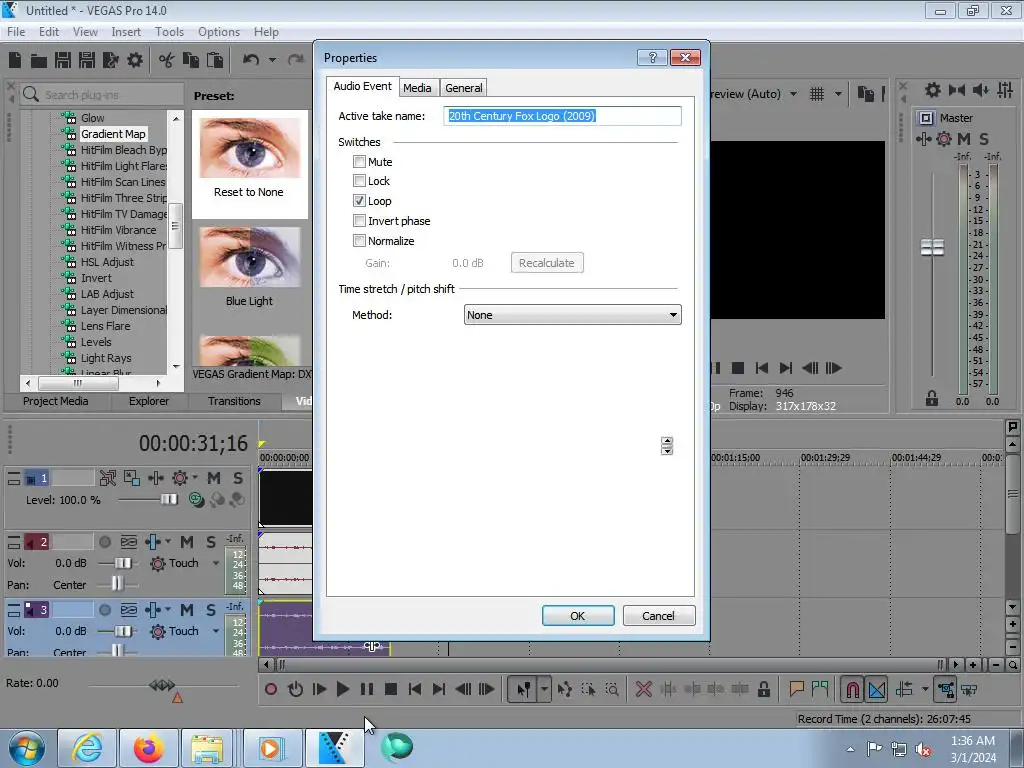The width and height of the screenshot is (1024, 768).
Task: Solo audio track 3 with S button
Action: coord(211,610)
